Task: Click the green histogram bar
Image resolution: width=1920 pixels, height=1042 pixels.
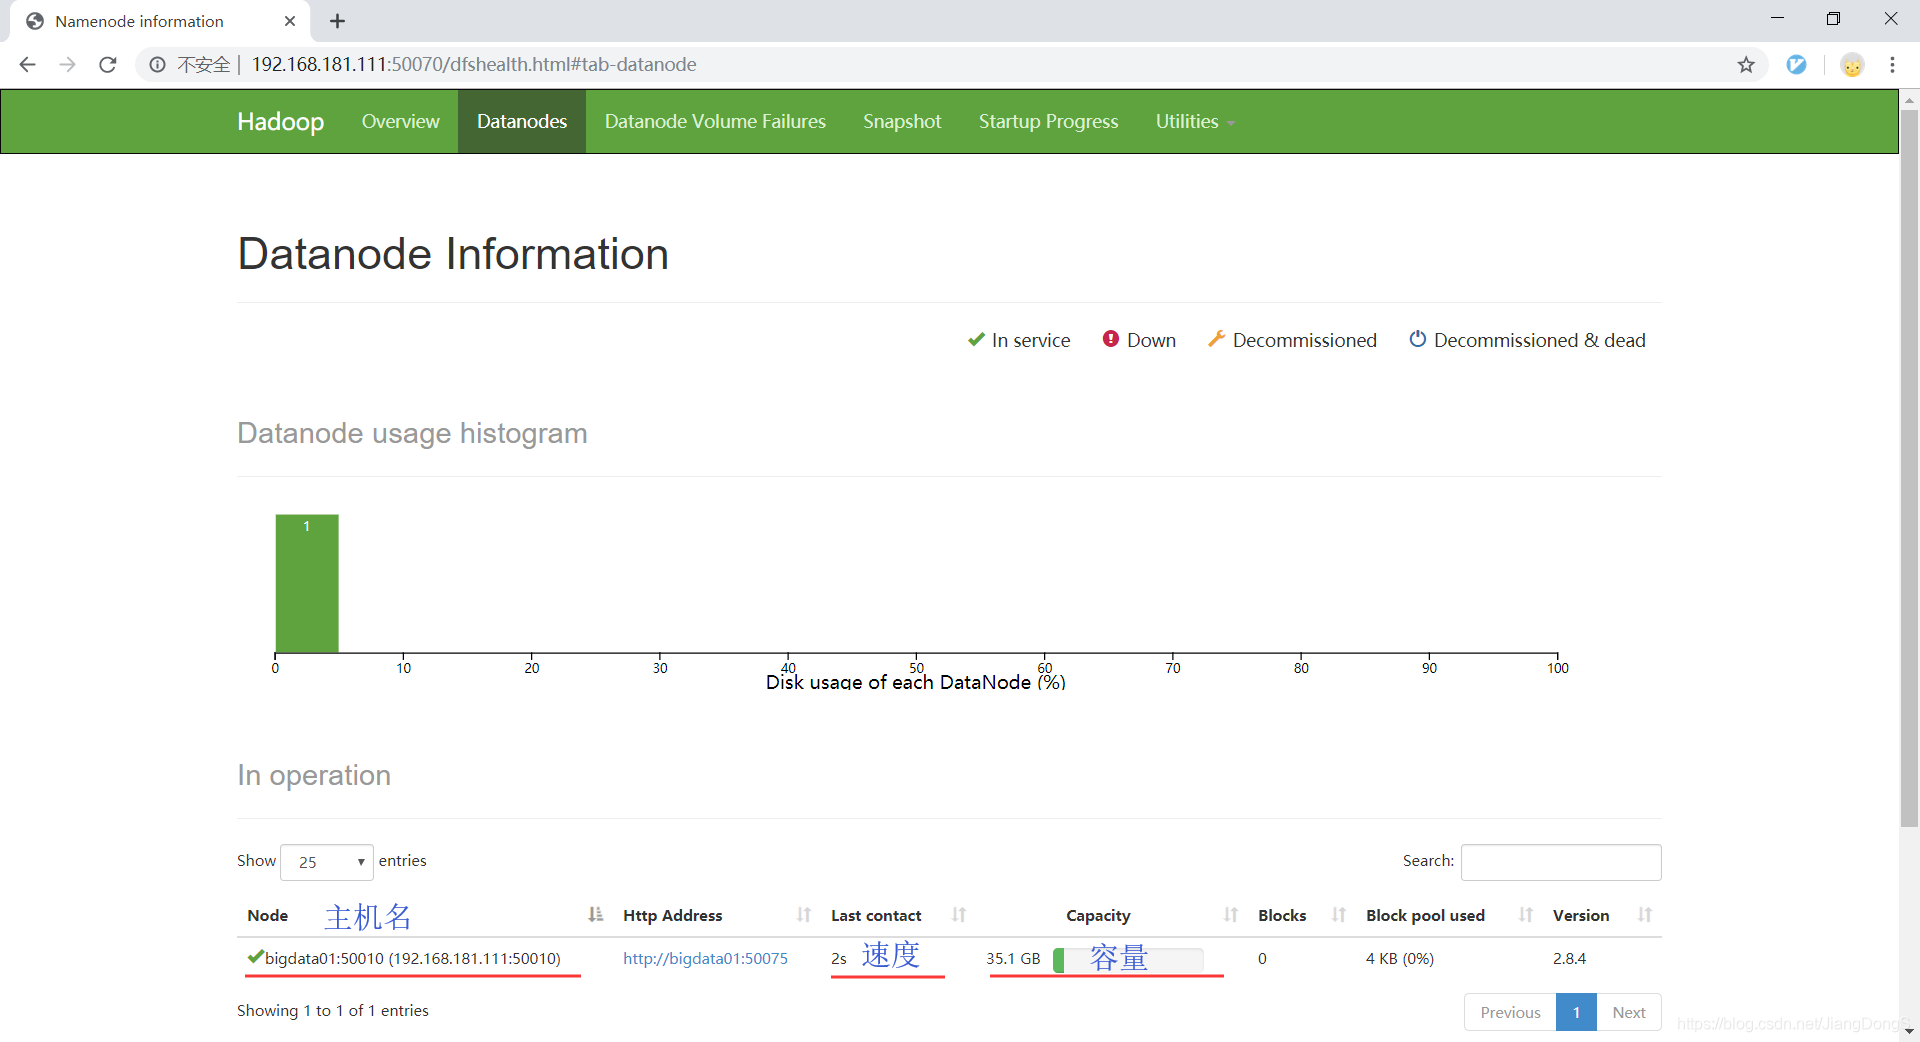Action: (307, 584)
